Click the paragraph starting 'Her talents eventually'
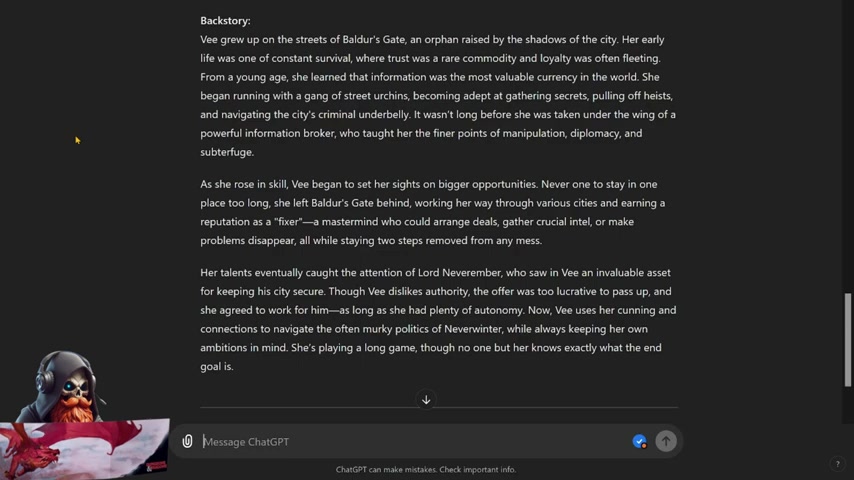This screenshot has width=854, height=480. click(438, 319)
